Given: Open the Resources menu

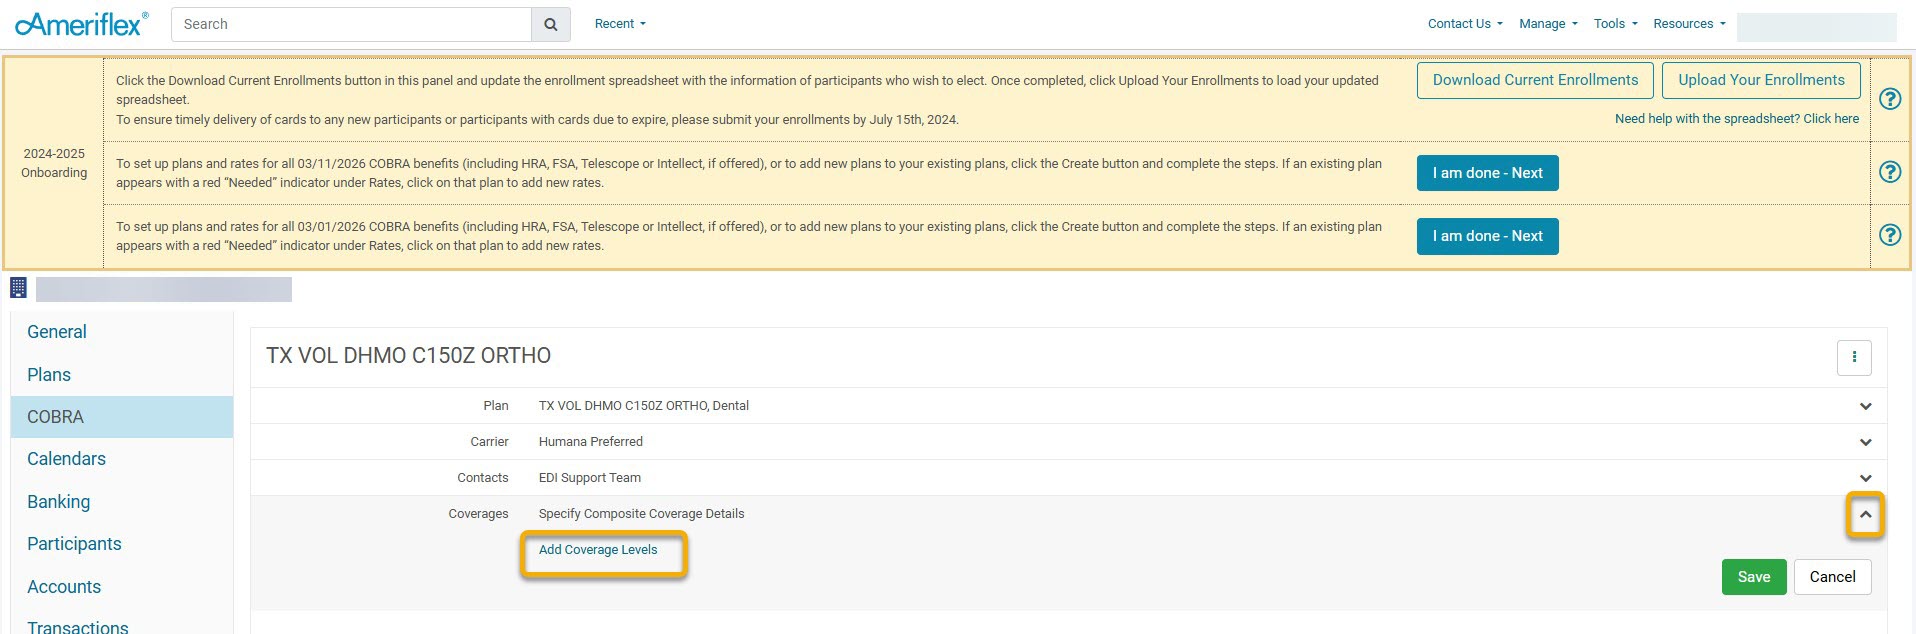Looking at the screenshot, I should pyautogui.click(x=1688, y=24).
